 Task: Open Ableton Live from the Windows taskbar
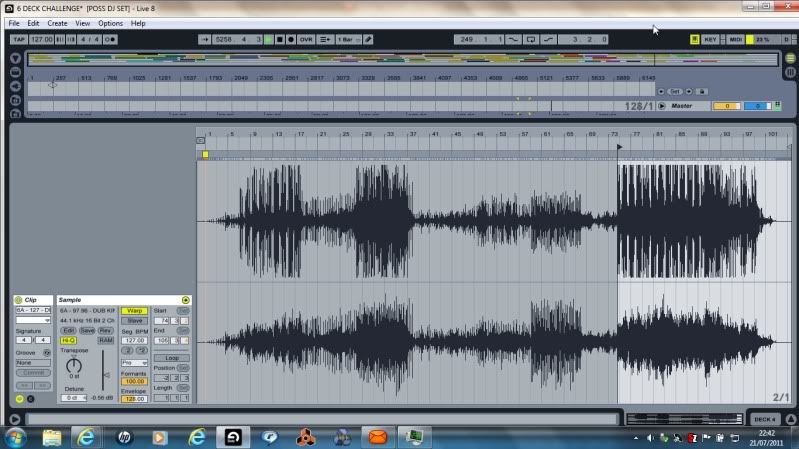[x=233, y=437]
